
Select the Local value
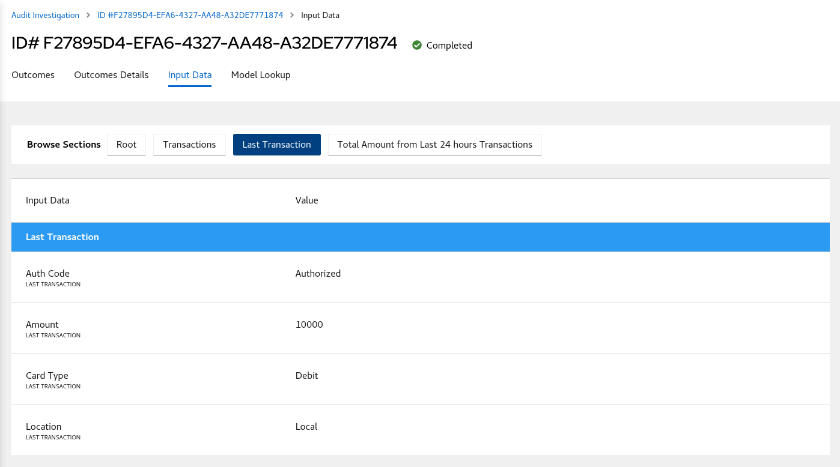pyautogui.click(x=306, y=427)
